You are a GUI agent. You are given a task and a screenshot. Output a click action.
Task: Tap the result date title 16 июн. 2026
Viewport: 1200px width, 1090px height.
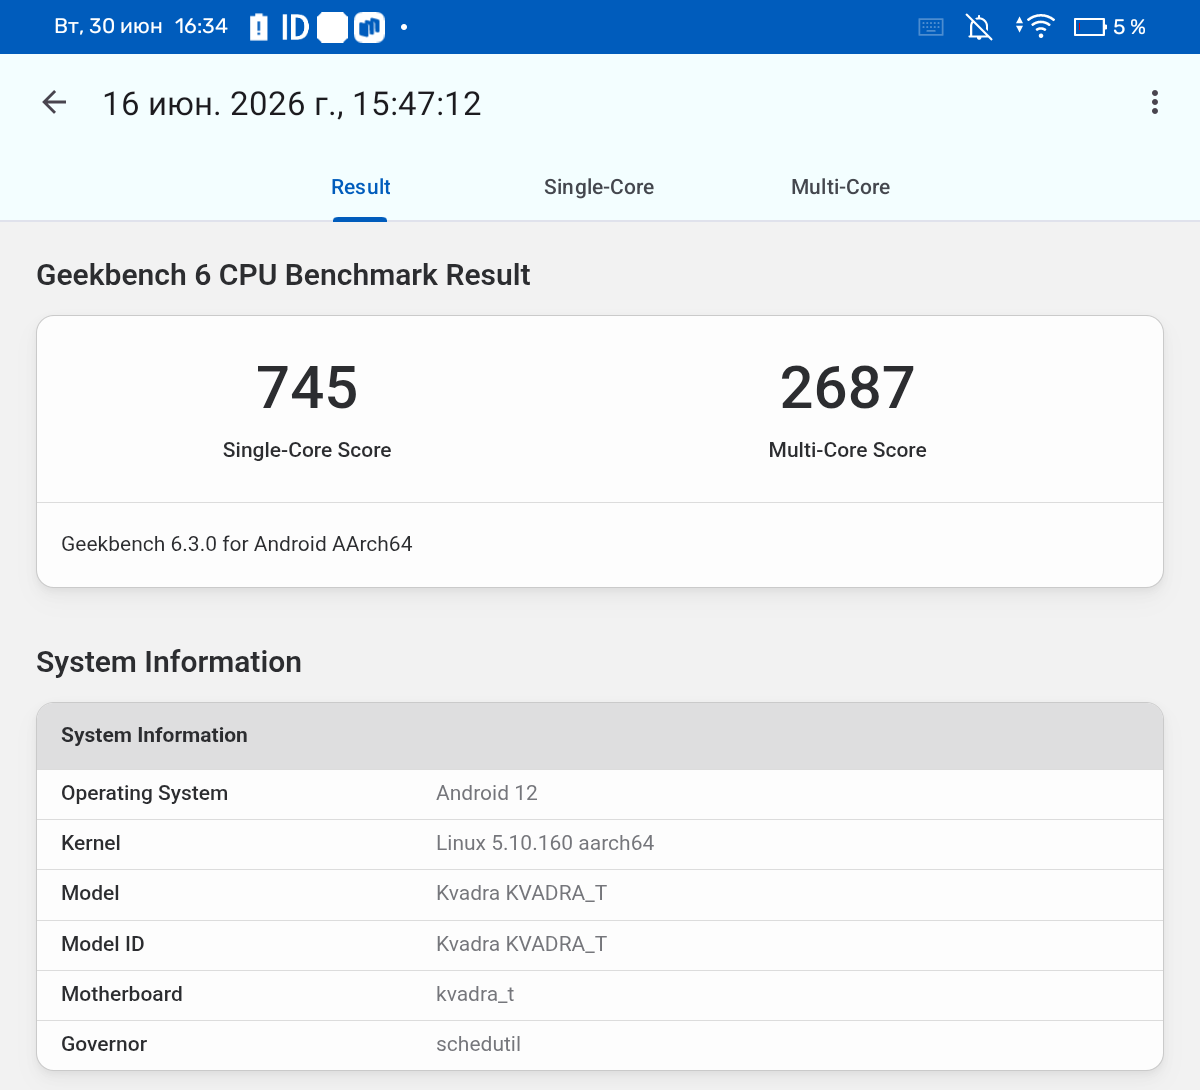tap(292, 104)
